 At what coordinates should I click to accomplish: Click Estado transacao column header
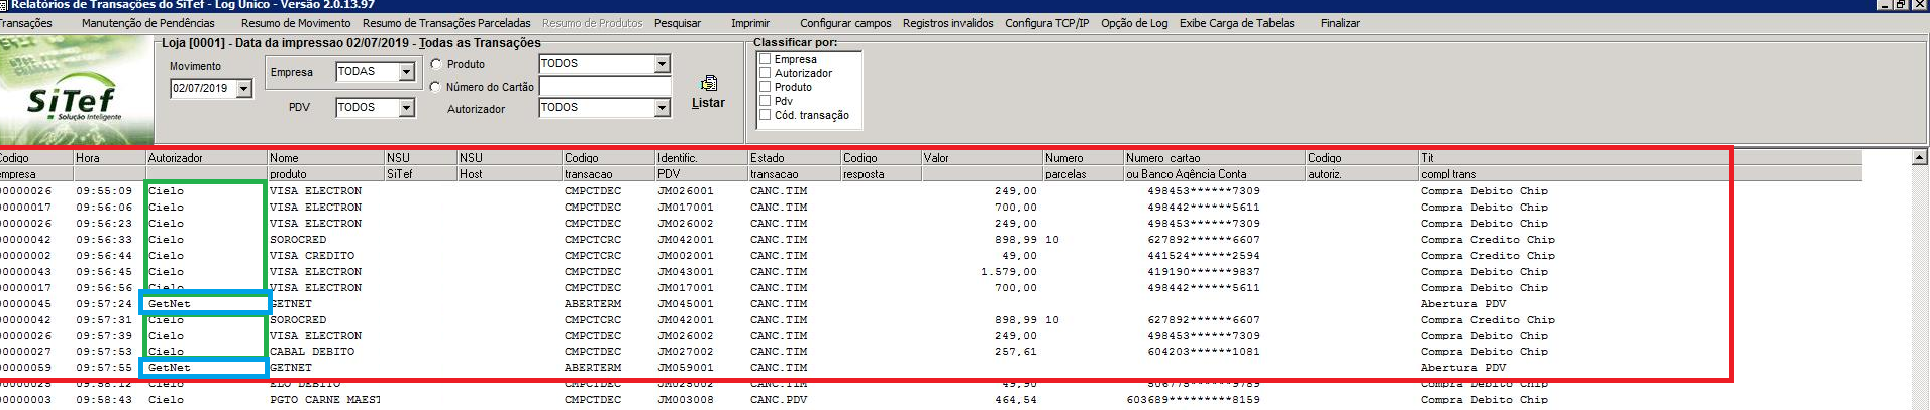(794, 166)
